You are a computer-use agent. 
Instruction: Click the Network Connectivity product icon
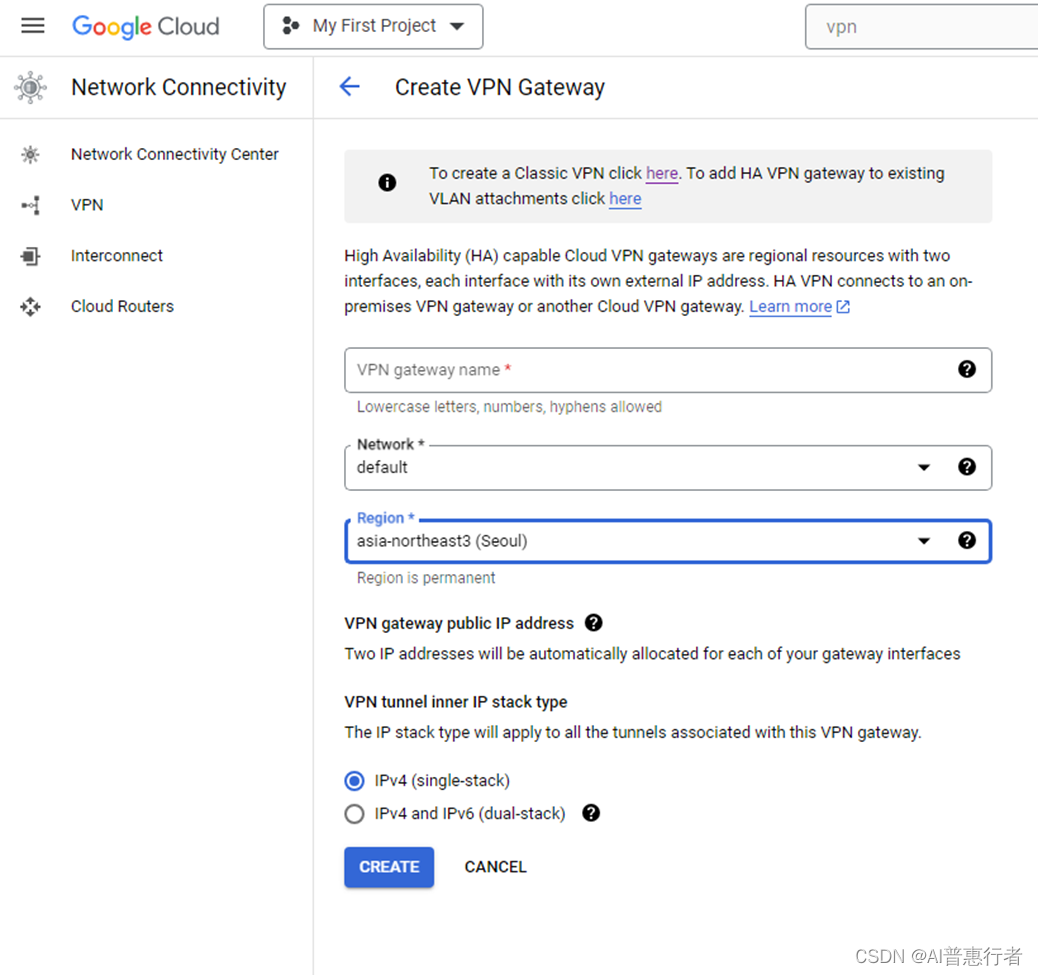30,87
